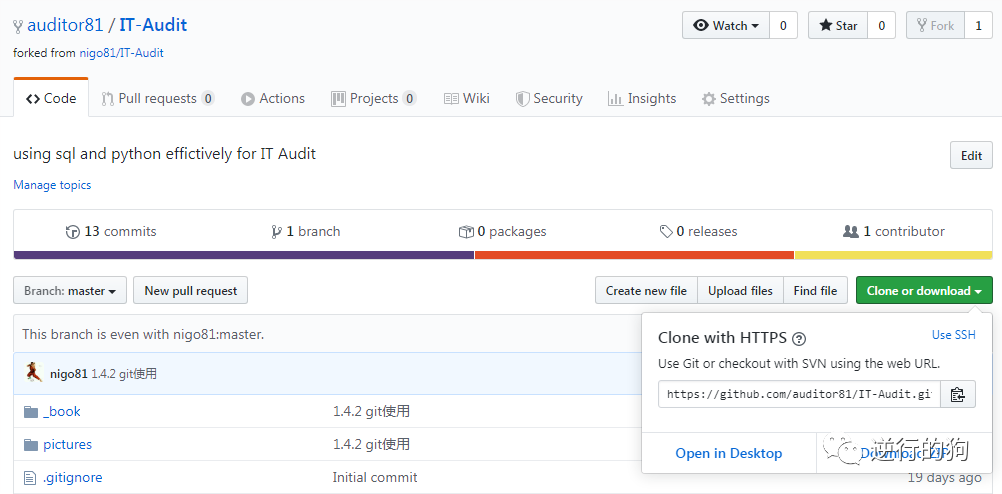Screen dimensions: 1002x494
Task: Open the _book row commit message link
Action: tap(371, 412)
